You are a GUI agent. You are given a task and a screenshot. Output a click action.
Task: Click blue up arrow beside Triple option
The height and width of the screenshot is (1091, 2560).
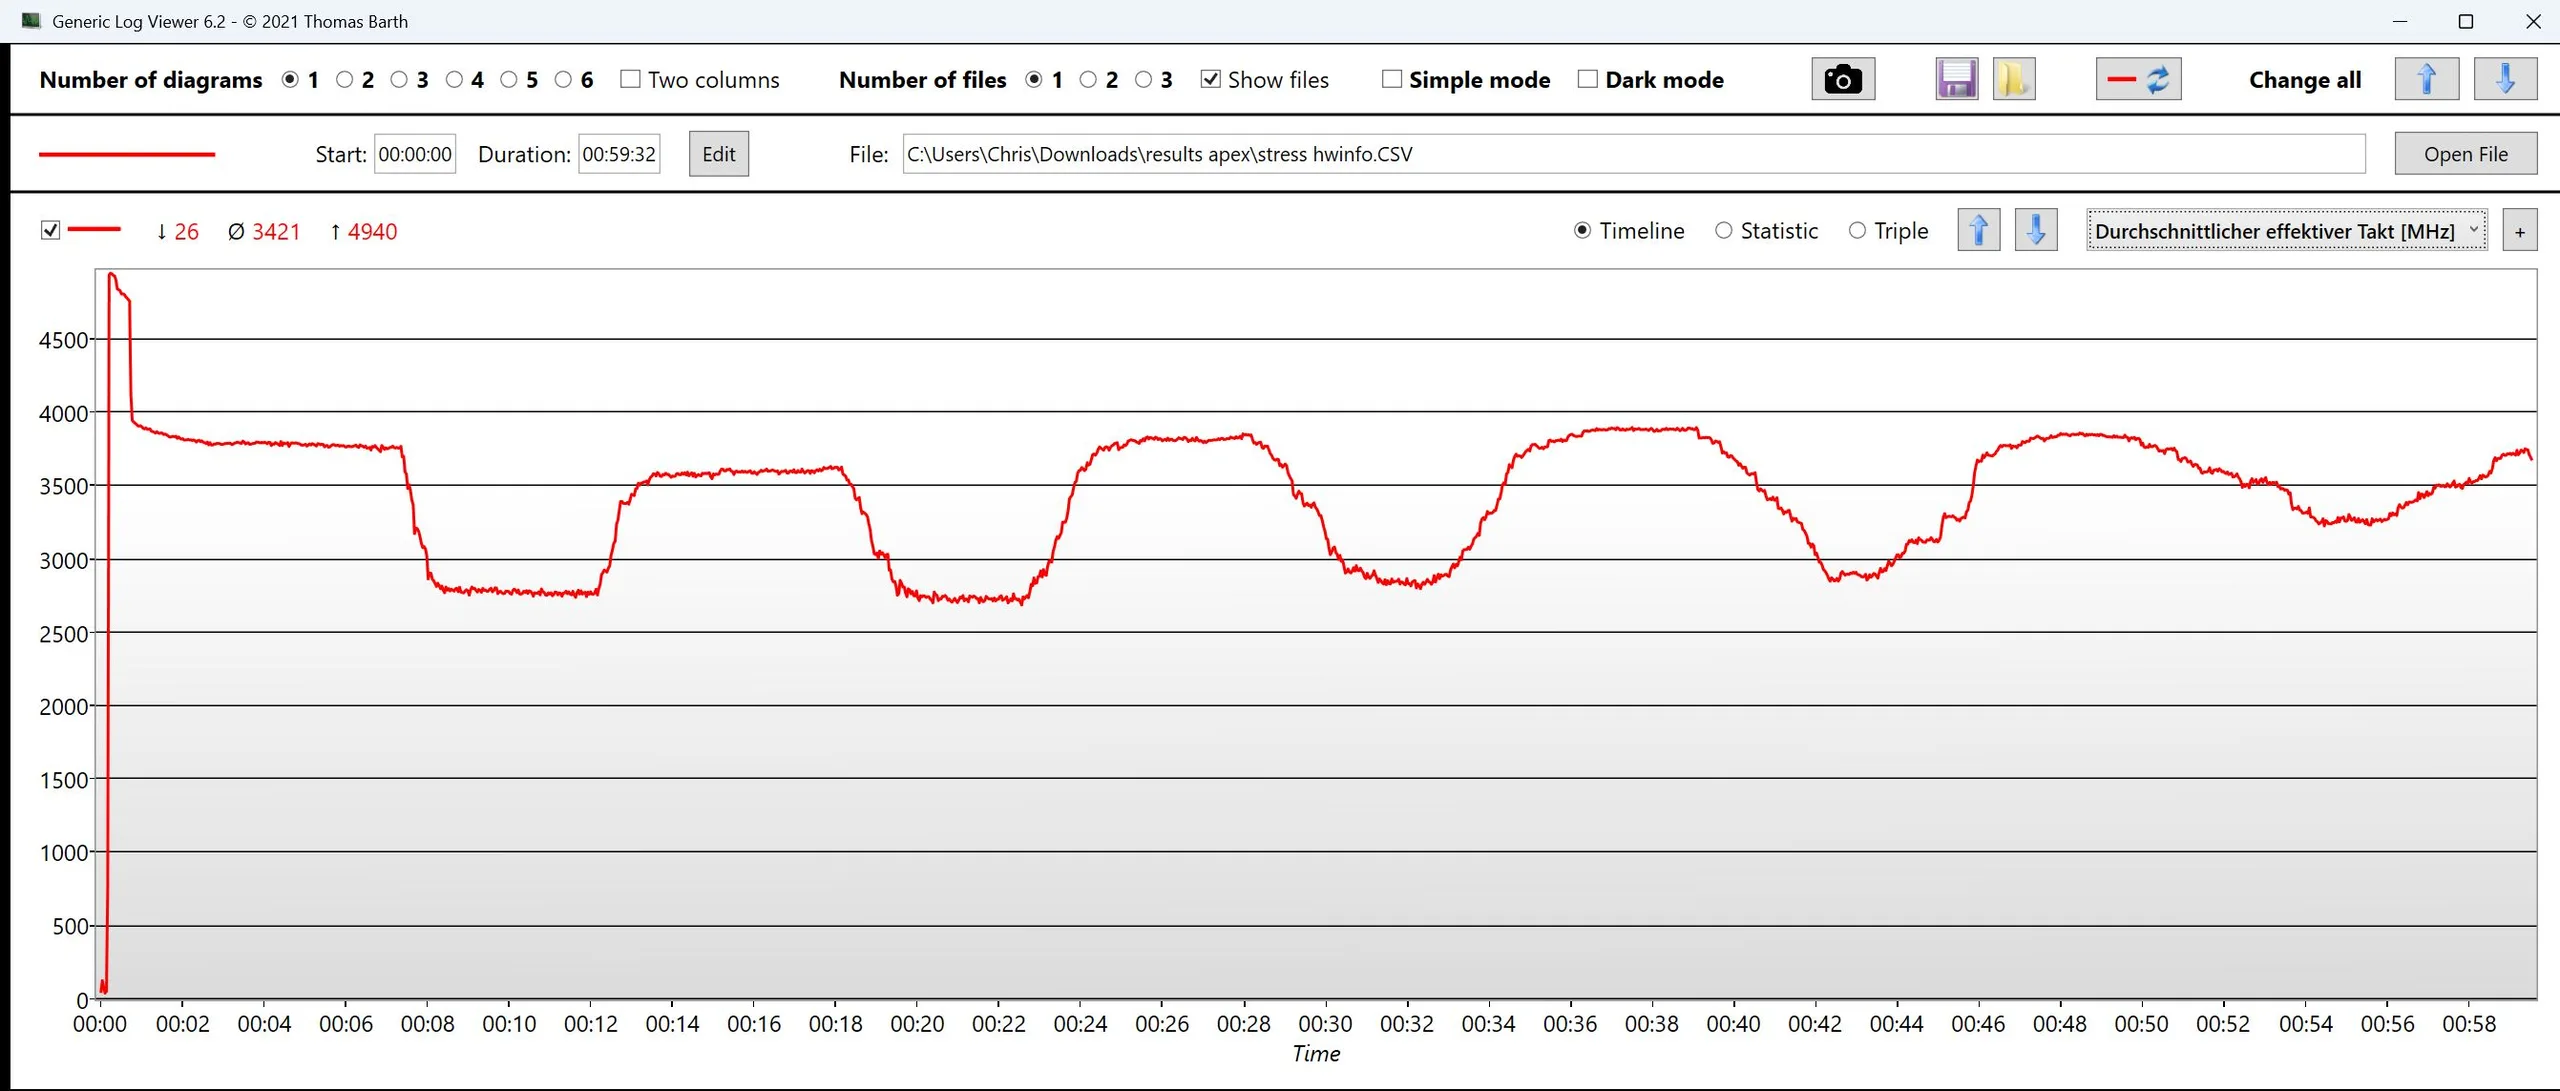(1978, 231)
